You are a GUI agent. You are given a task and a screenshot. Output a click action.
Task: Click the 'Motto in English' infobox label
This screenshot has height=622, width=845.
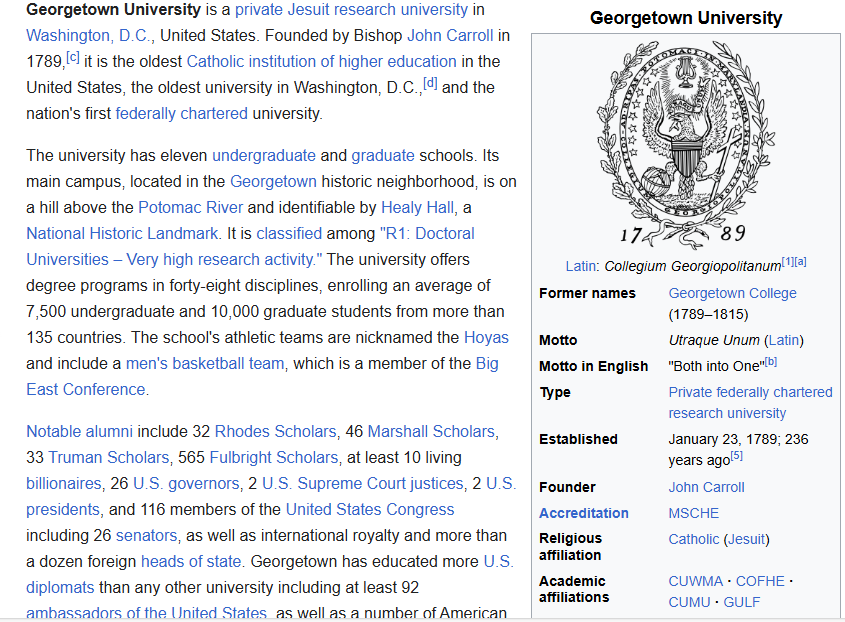click(x=593, y=367)
